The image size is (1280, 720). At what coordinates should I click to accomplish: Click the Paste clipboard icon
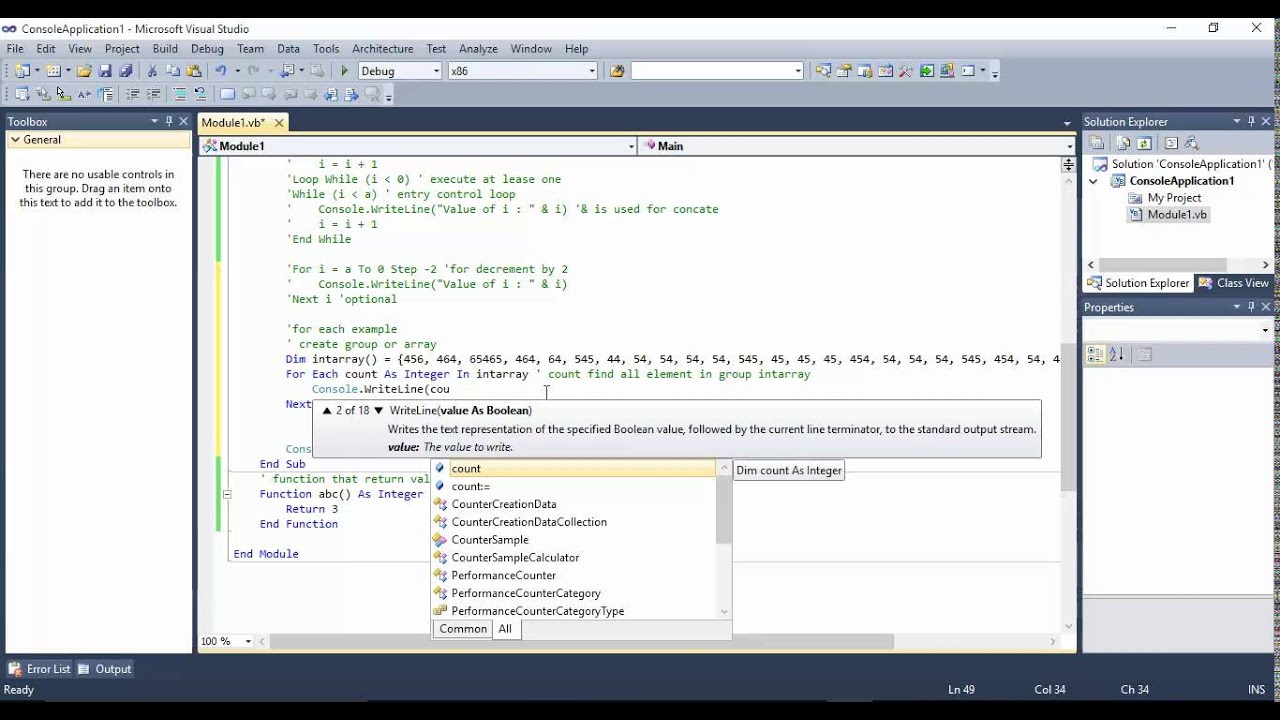[194, 71]
